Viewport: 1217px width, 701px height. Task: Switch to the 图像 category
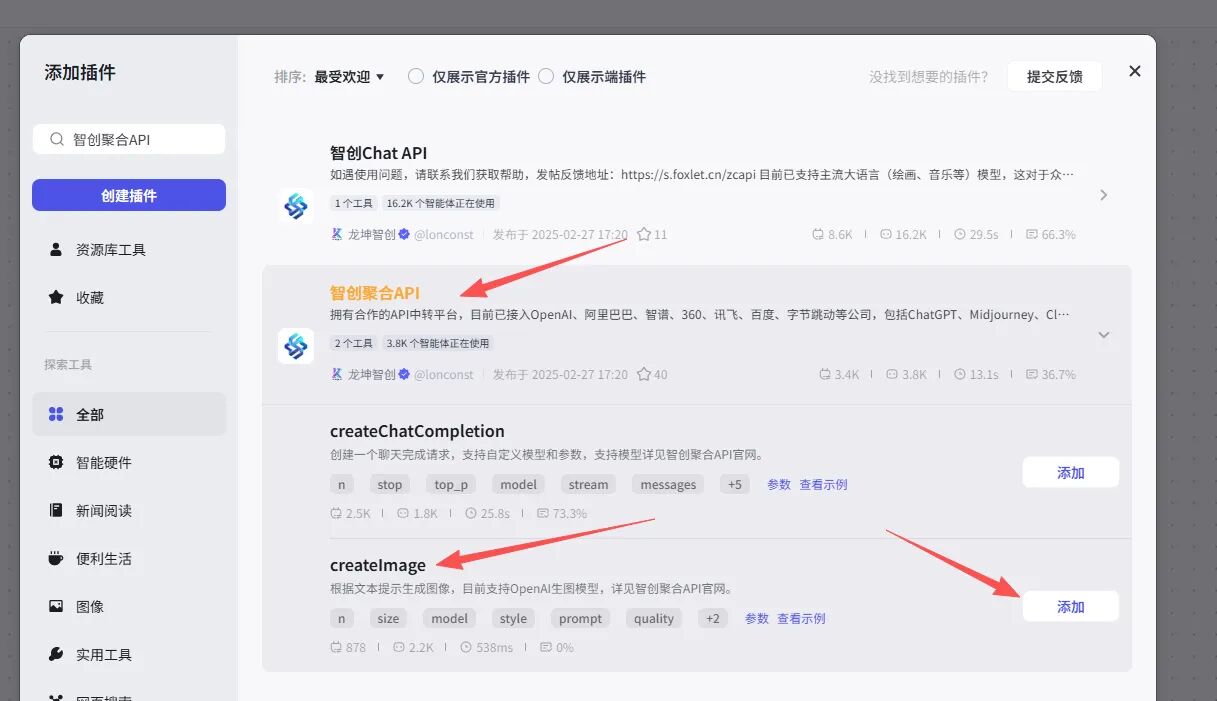click(56, 605)
